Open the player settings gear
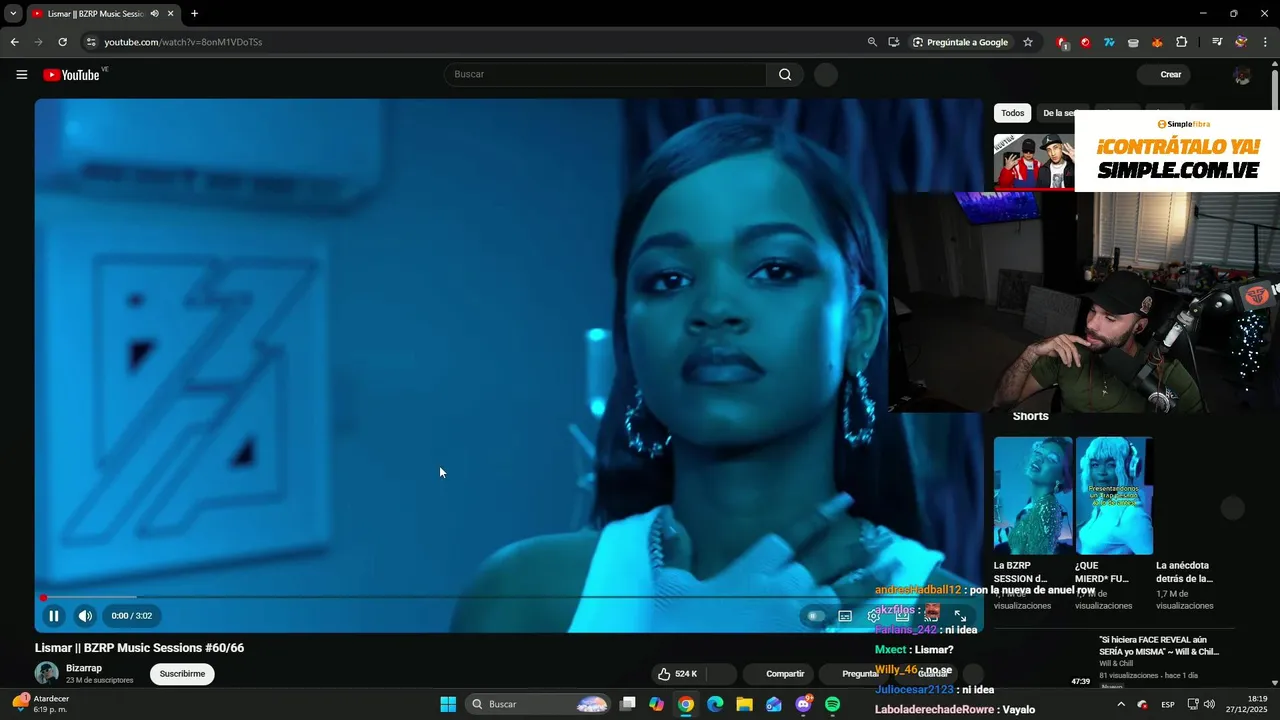1280x720 pixels. (873, 616)
